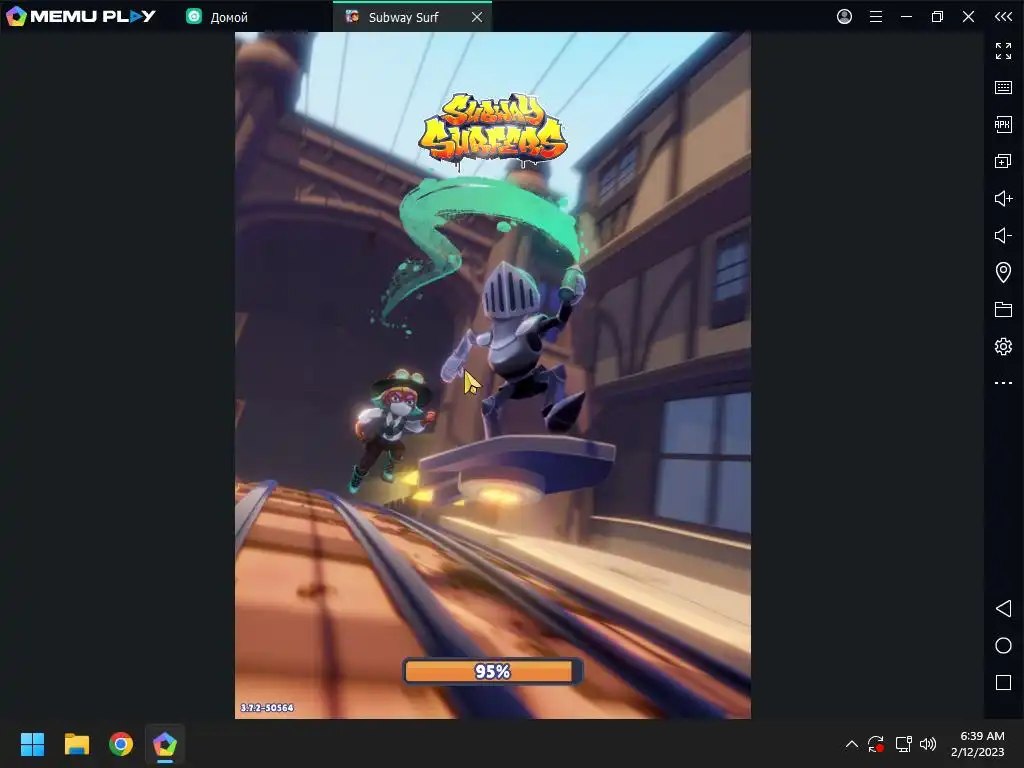This screenshot has height=768, width=1024.
Task: Click the MEmu Play logo
Action: pyautogui.click(x=80, y=16)
